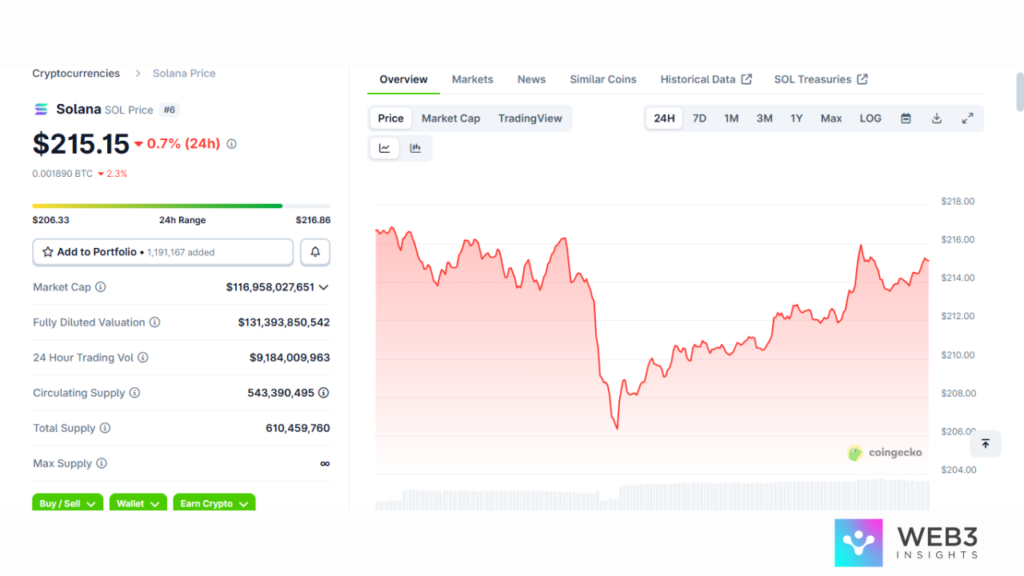Screen dimensions: 1024x576
Task: Switch to candlestick chart icon
Action: coord(415,148)
